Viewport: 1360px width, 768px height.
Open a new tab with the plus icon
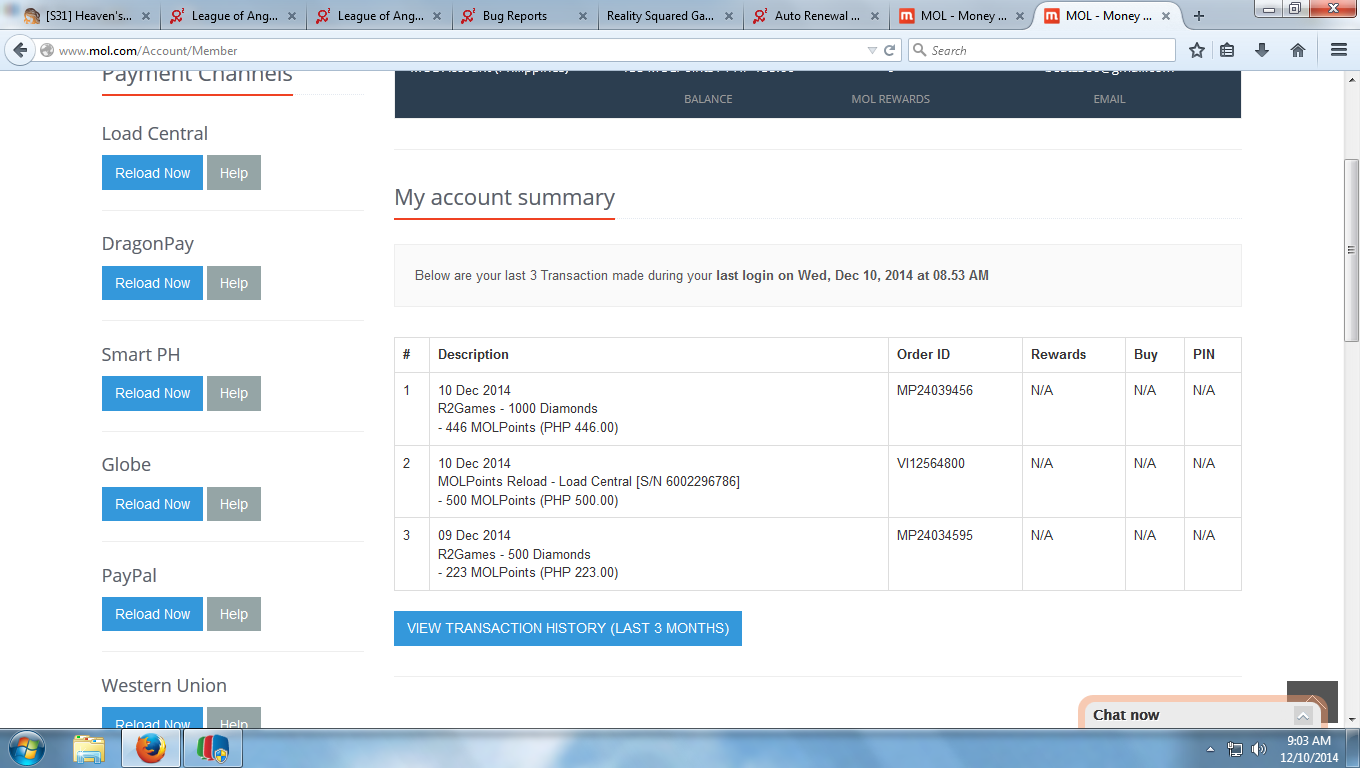(x=1199, y=16)
